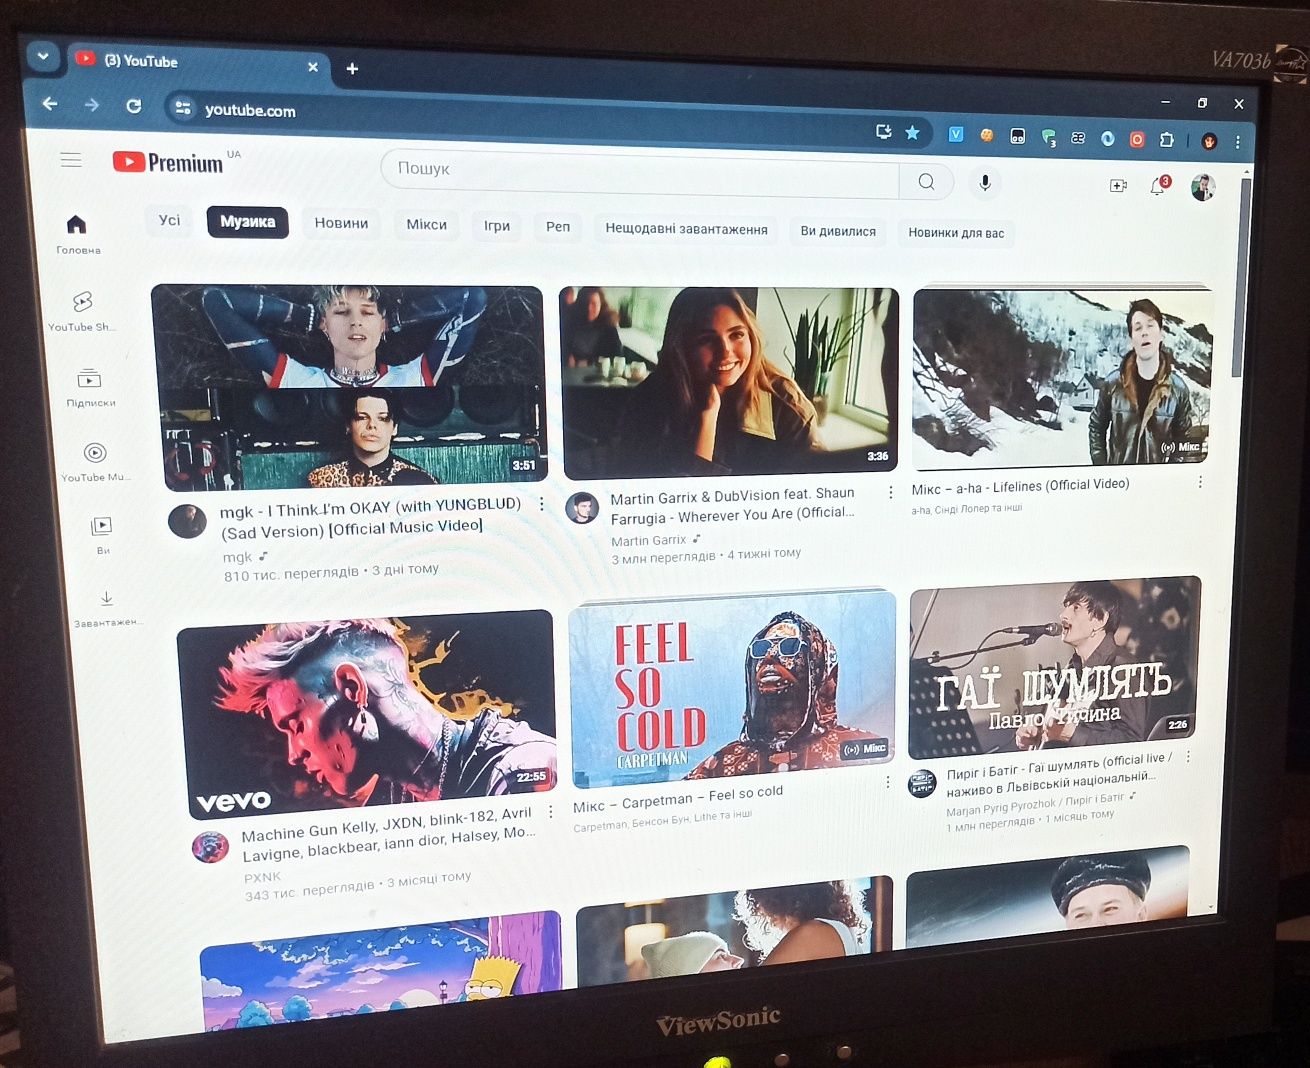Open the create video icon
The width and height of the screenshot is (1310, 1068).
[x=1118, y=185]
